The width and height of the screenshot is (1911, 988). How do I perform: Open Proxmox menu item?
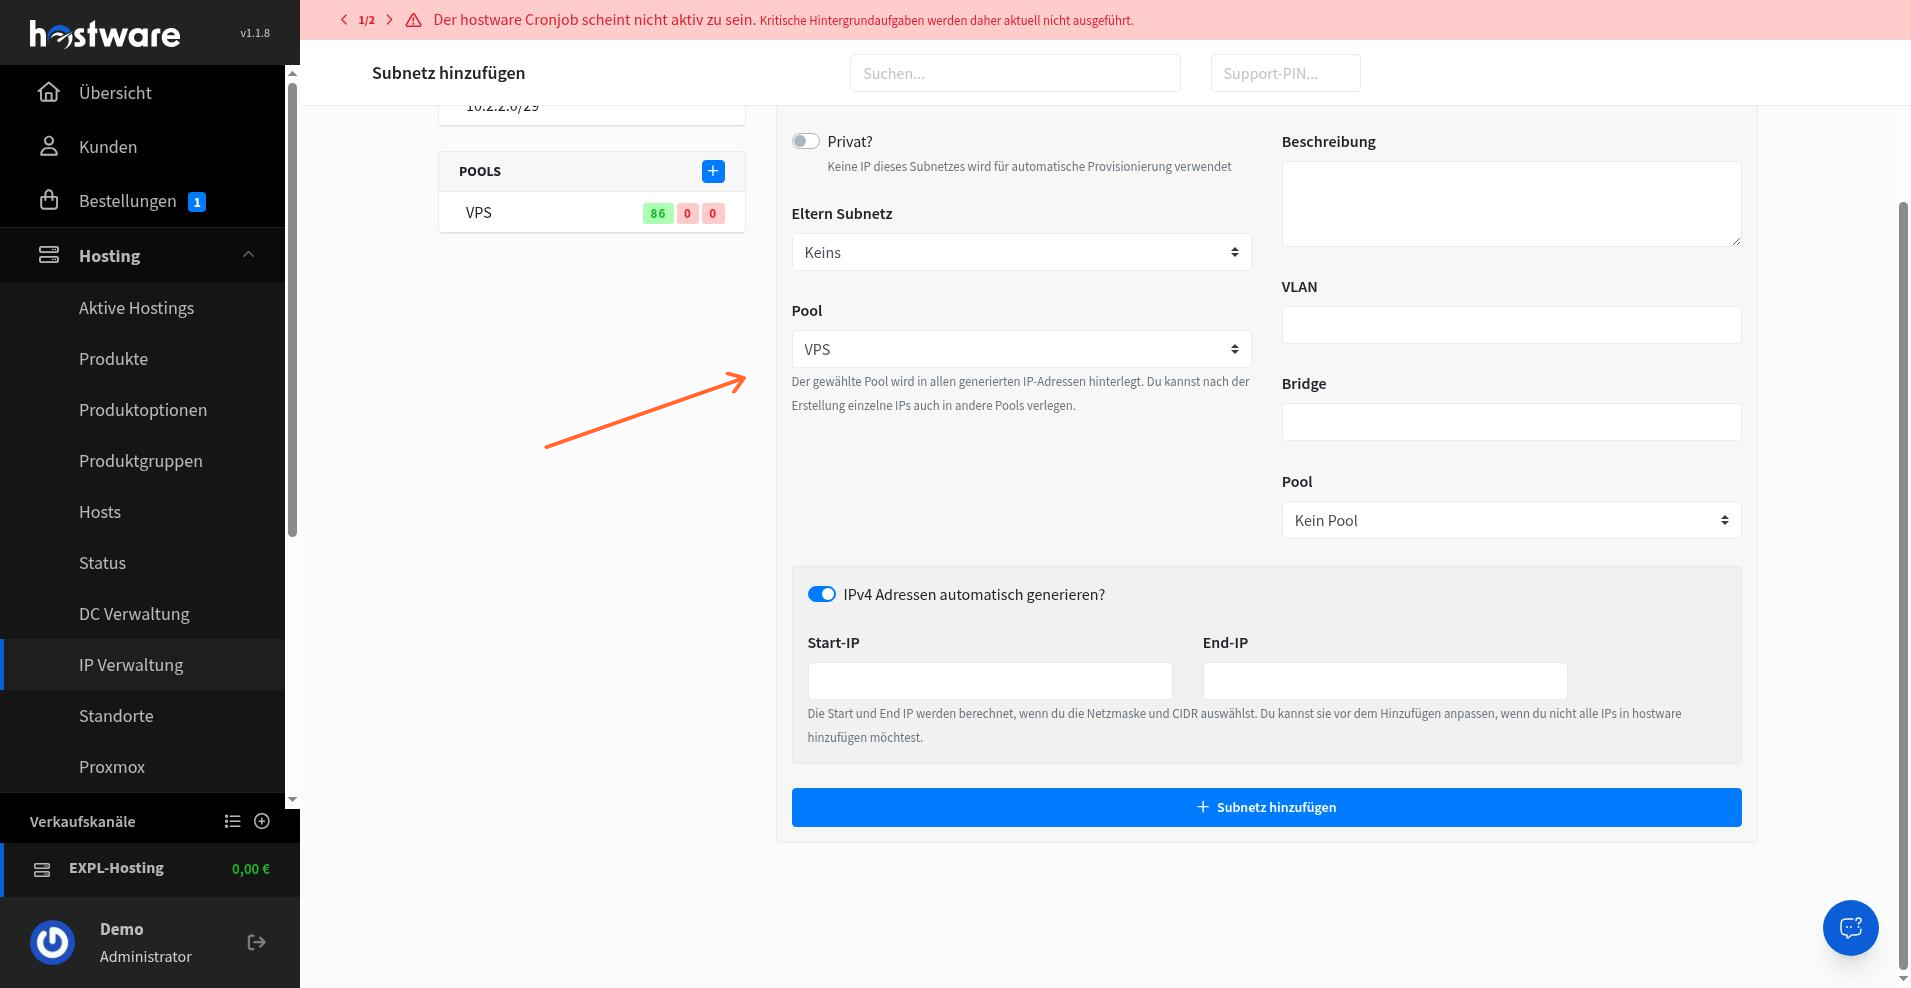point(112,767)
